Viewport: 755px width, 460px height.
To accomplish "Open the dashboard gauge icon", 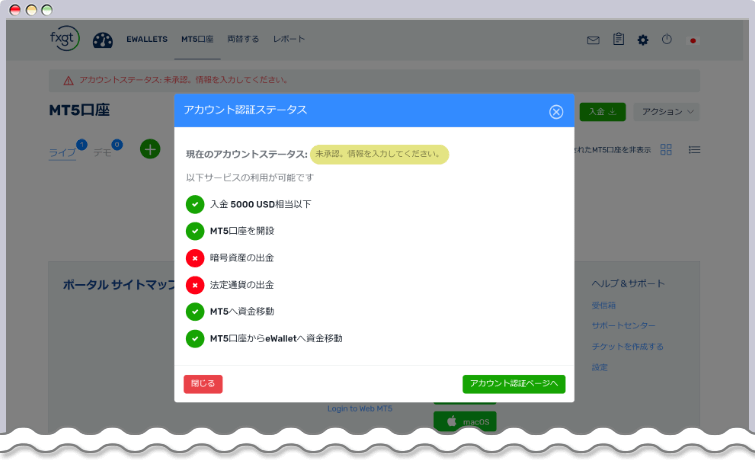I will pos(103,40).
